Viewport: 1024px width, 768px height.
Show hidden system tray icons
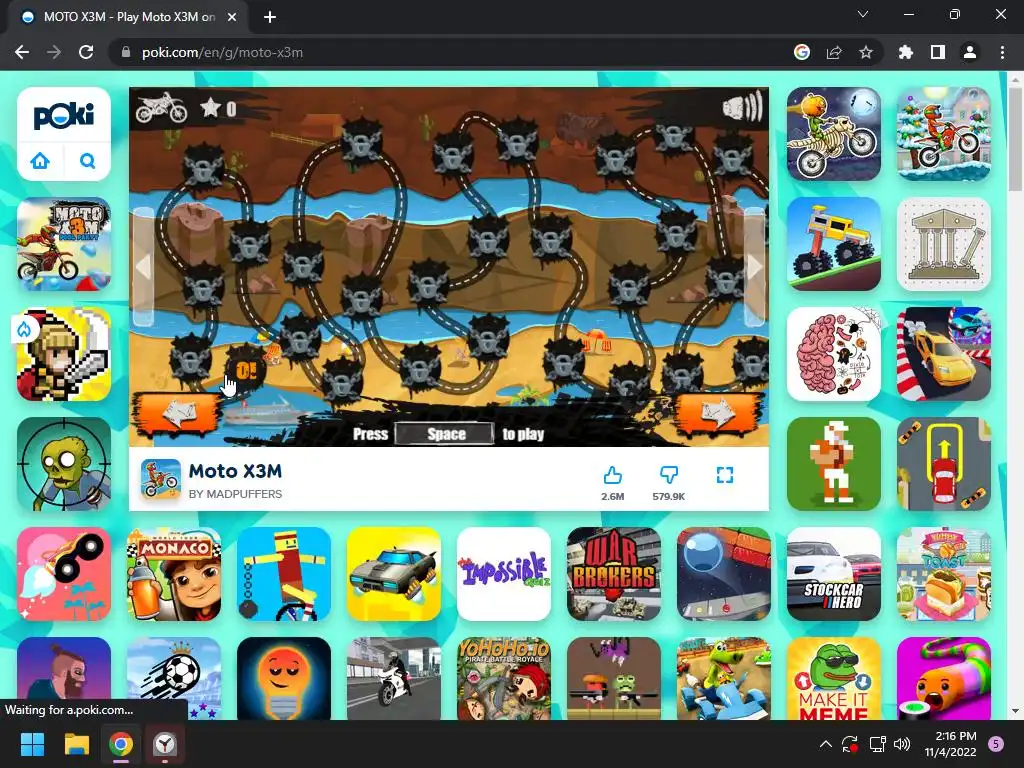(825, 744)
